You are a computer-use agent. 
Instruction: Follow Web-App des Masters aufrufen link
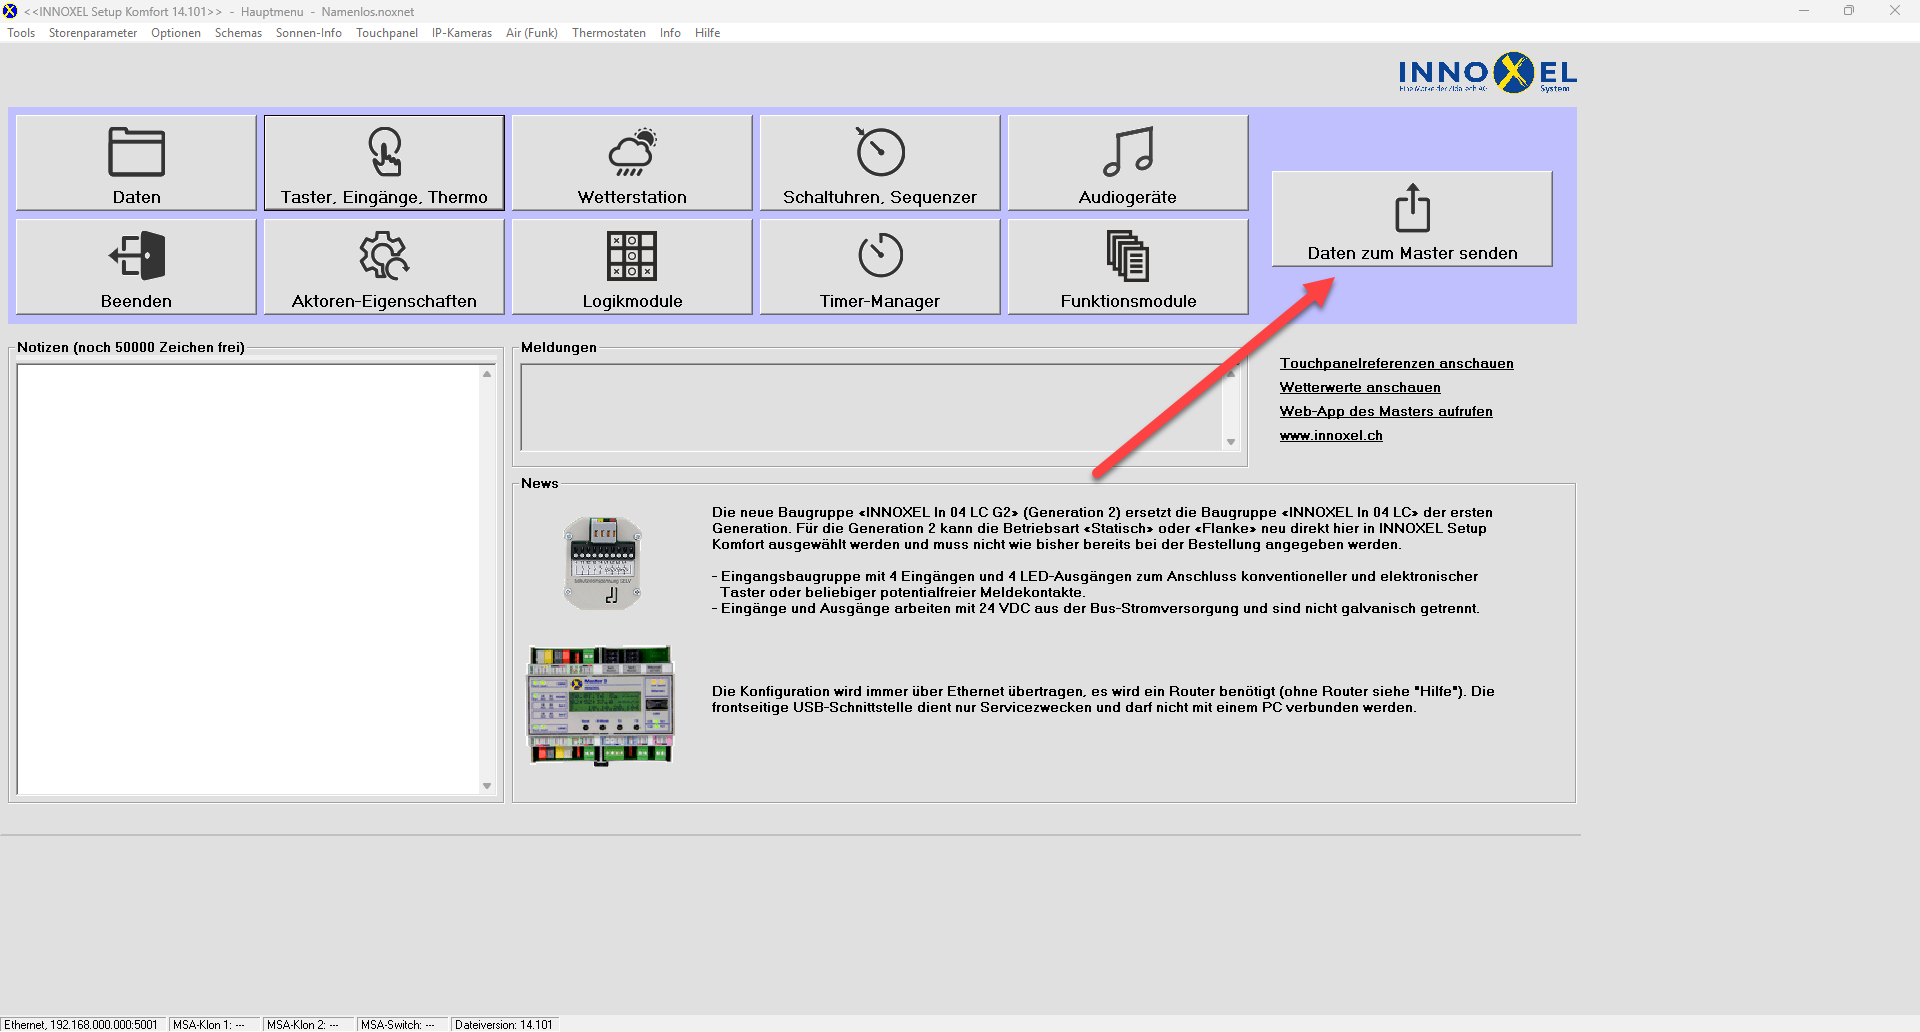pyautogui.click(x=1386, y=412)
